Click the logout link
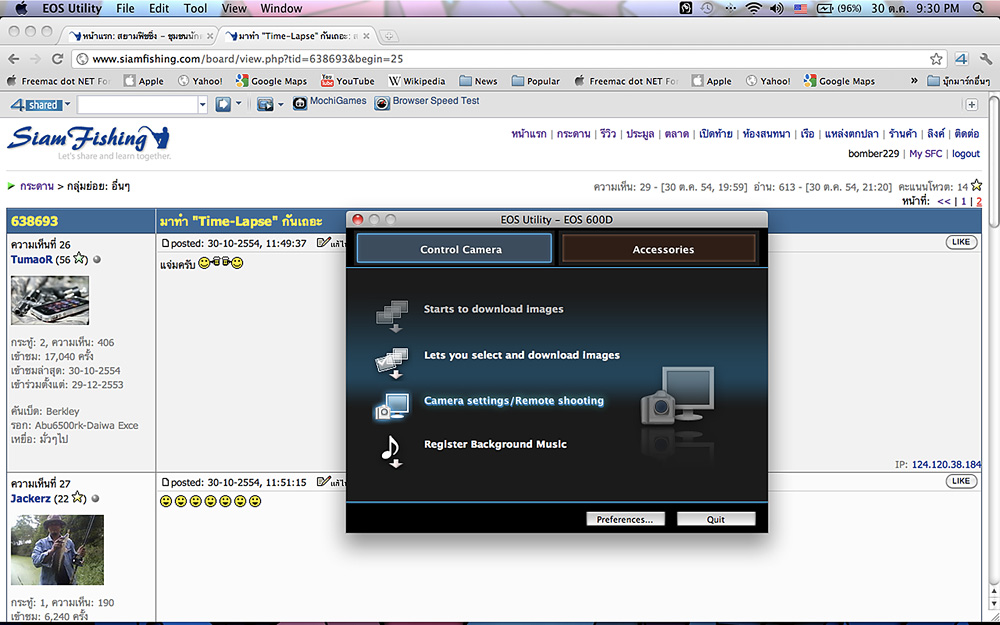This screenshot has width=1000, height=625. tap(966, 154)
